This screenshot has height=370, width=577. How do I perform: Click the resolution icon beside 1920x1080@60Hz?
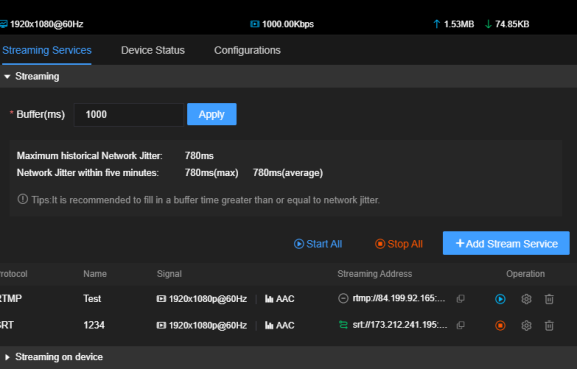click(3, 24)
